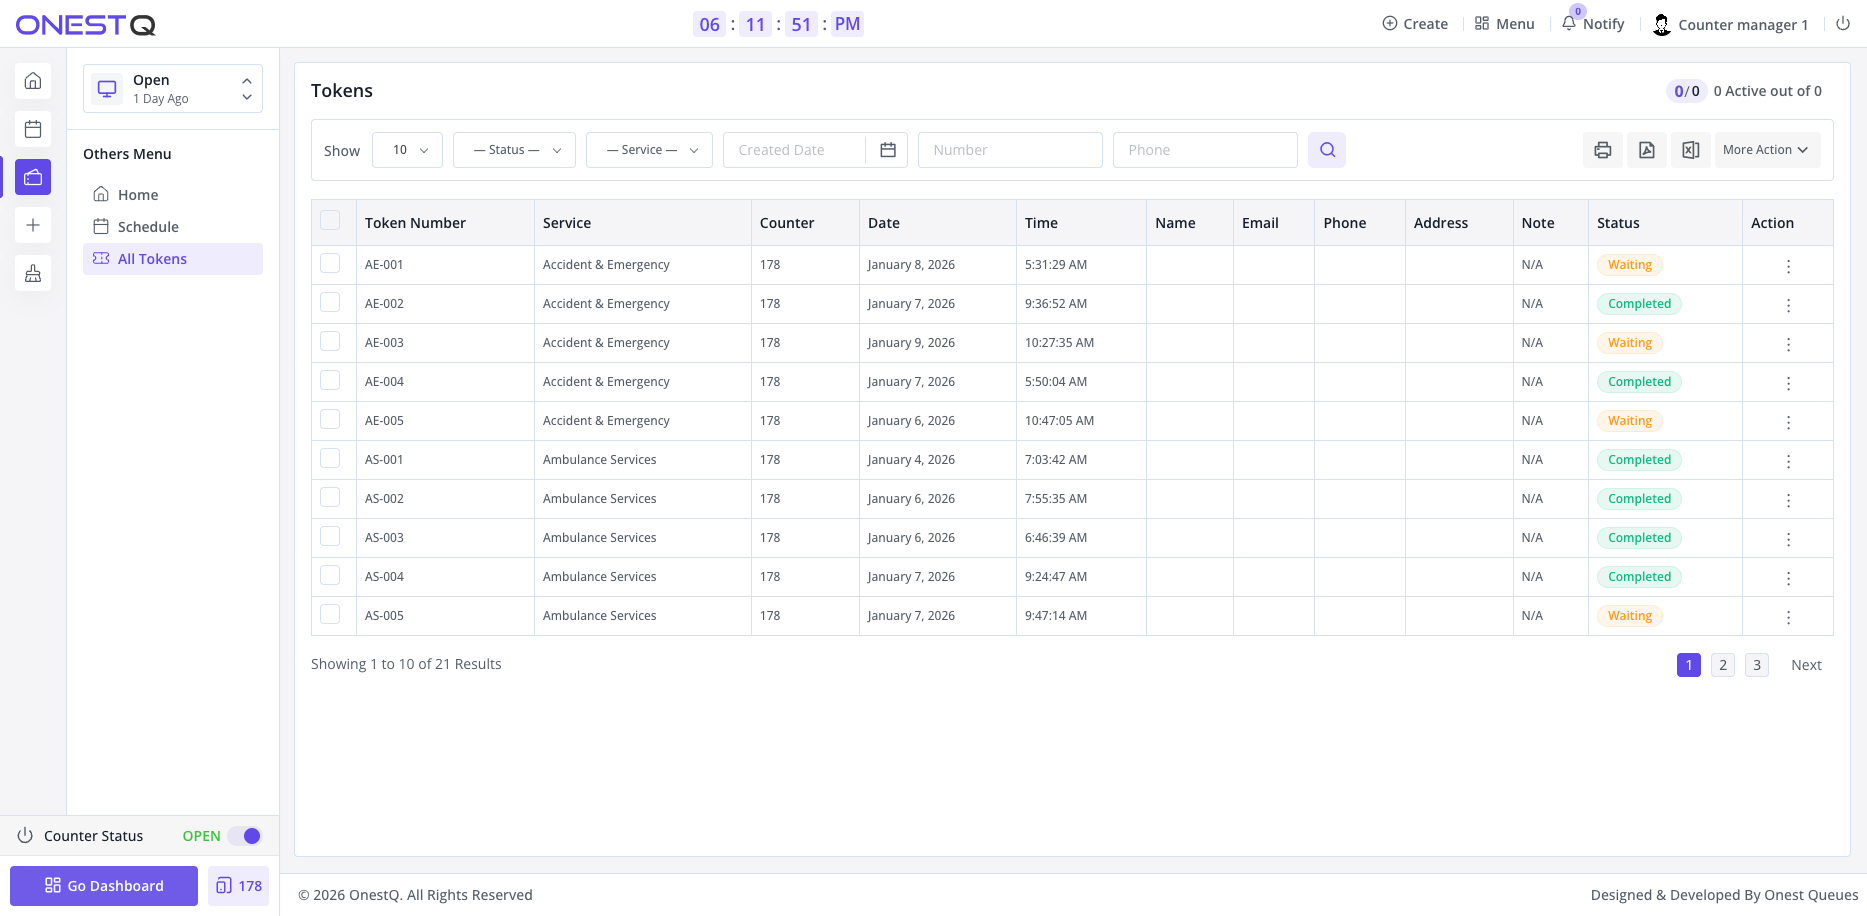Check the AS-001 row checkbox
The width and height of the screenshot is (1867, 916).
coord(330,458)
